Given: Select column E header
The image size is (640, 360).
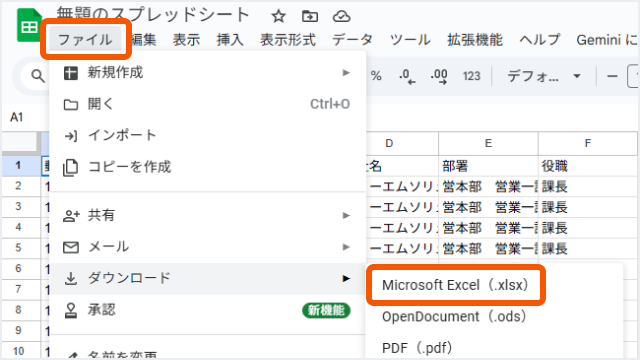Looking at the screenshot, I should pyautogui.click(x=488, y=143).
